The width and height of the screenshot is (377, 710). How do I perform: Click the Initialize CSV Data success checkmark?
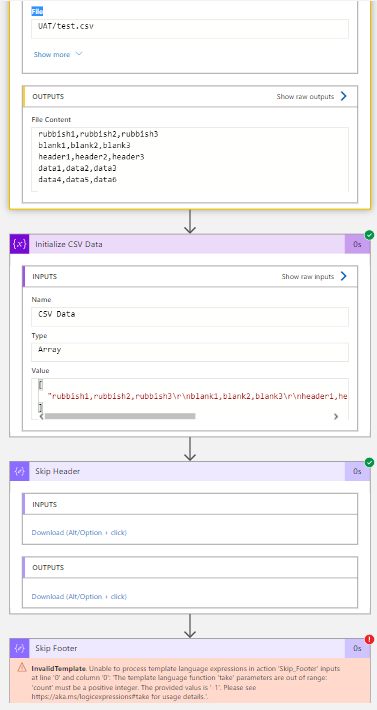[369, 235]
